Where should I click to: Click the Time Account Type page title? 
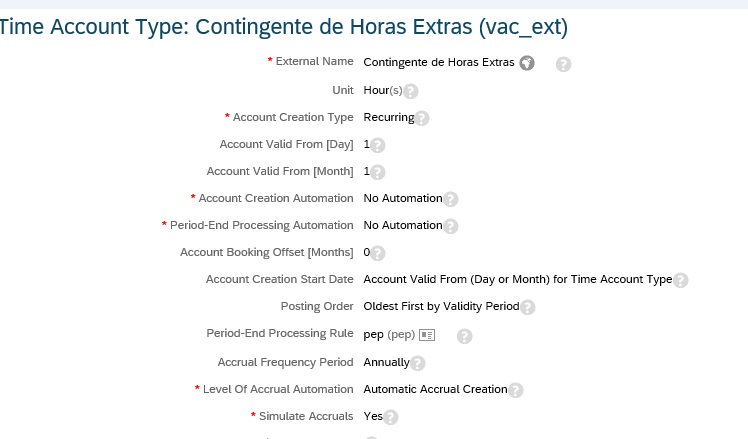click(283, 27)
